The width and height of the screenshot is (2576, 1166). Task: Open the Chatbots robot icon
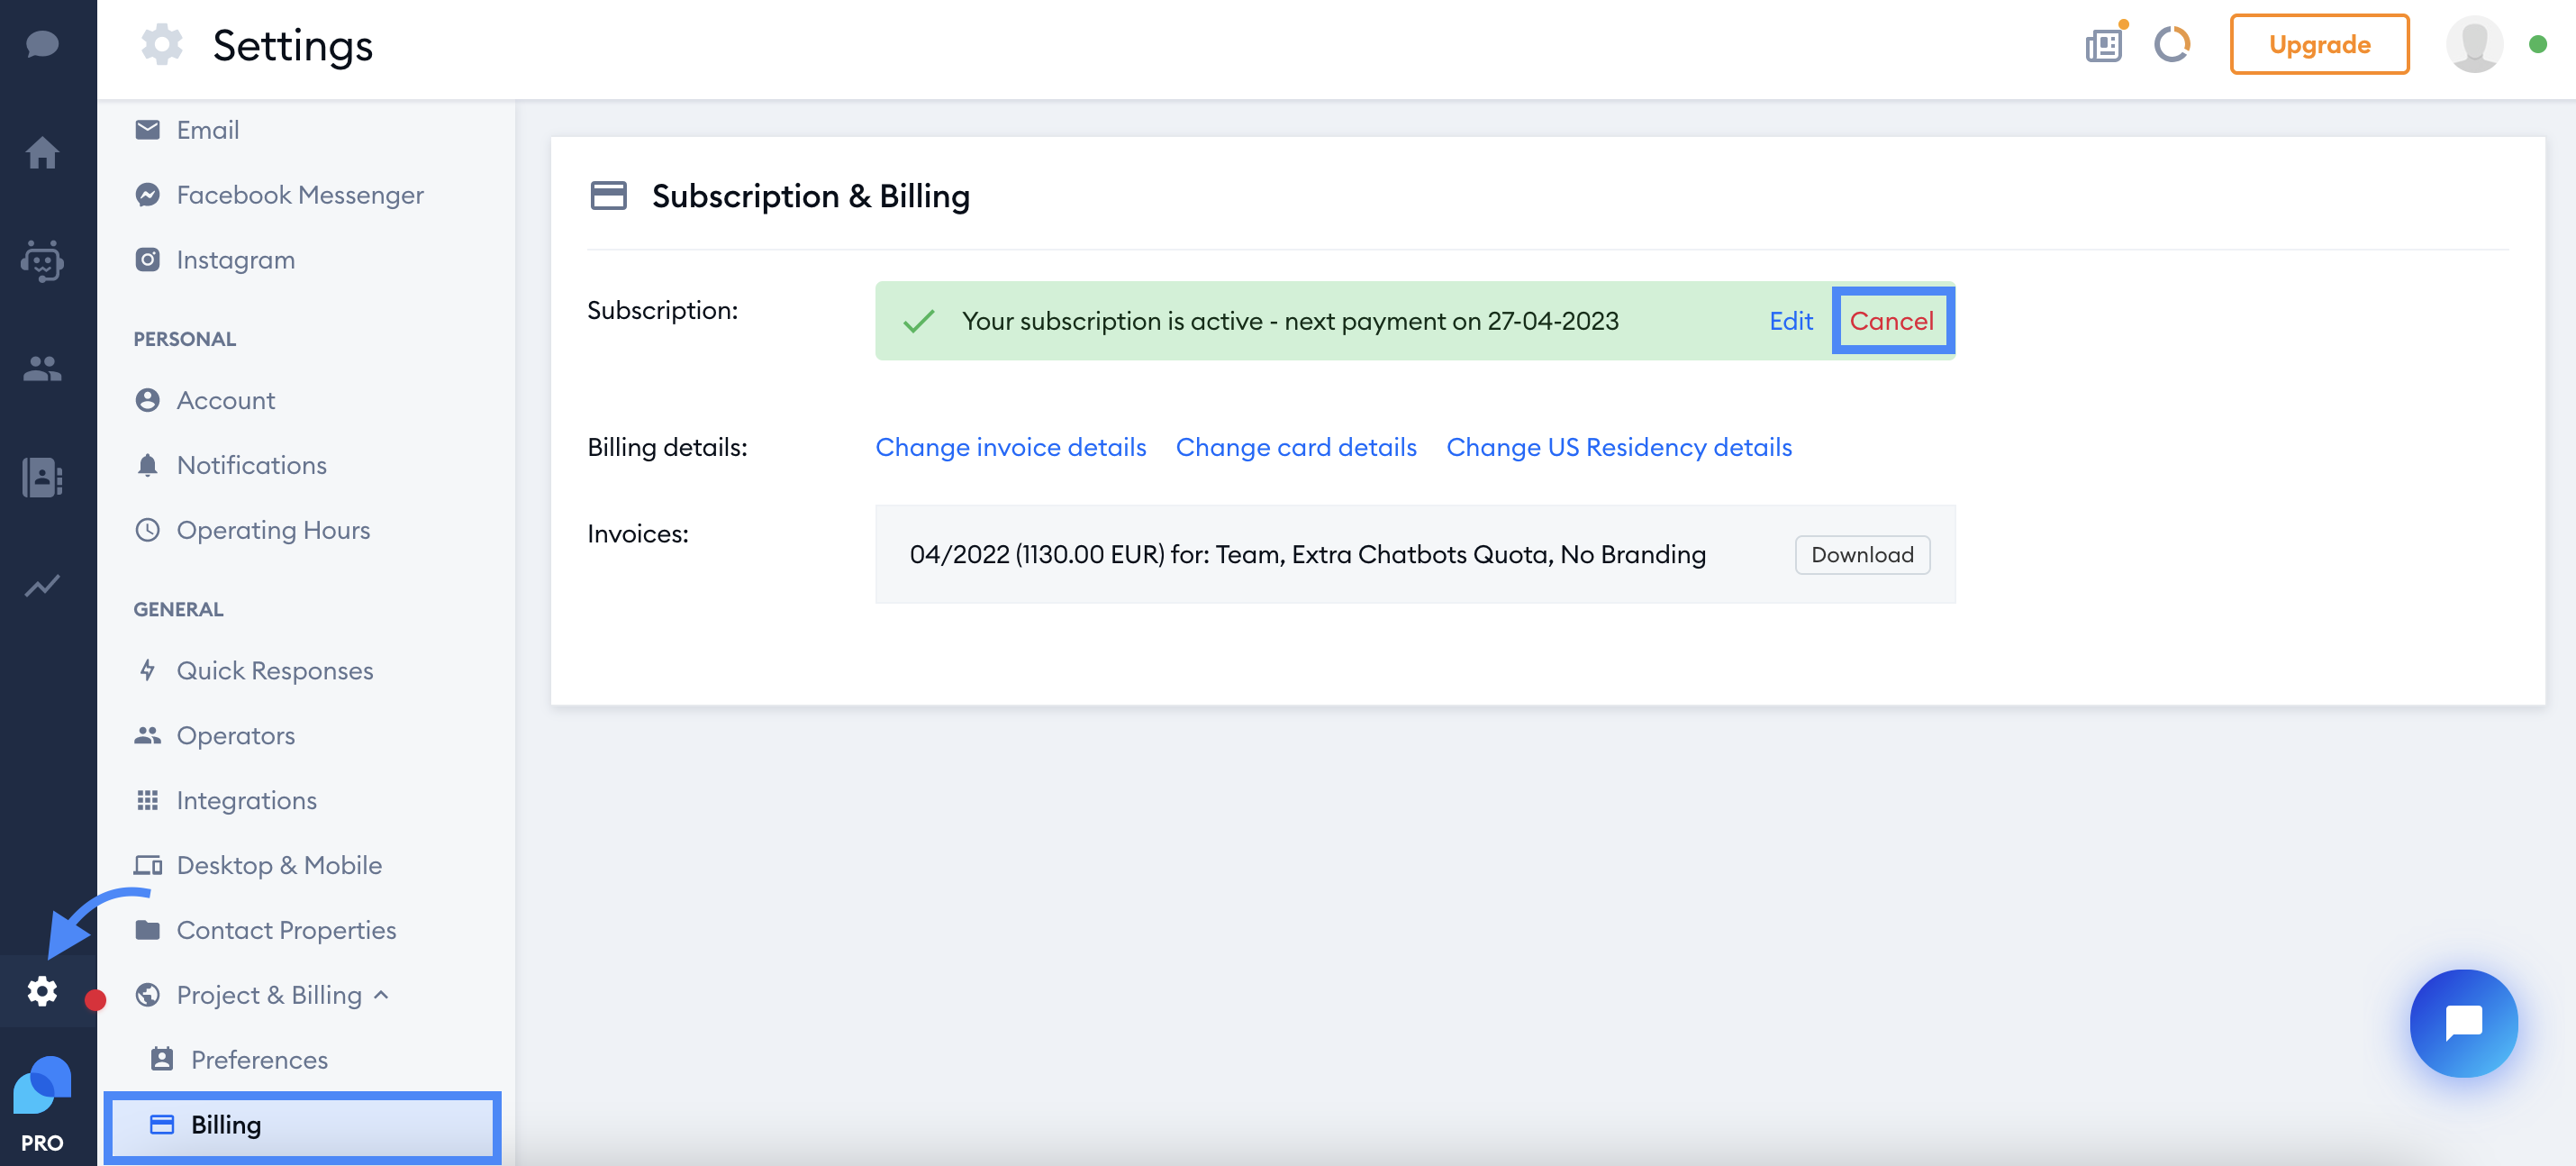pyautogui.click(x=42, y=261)
